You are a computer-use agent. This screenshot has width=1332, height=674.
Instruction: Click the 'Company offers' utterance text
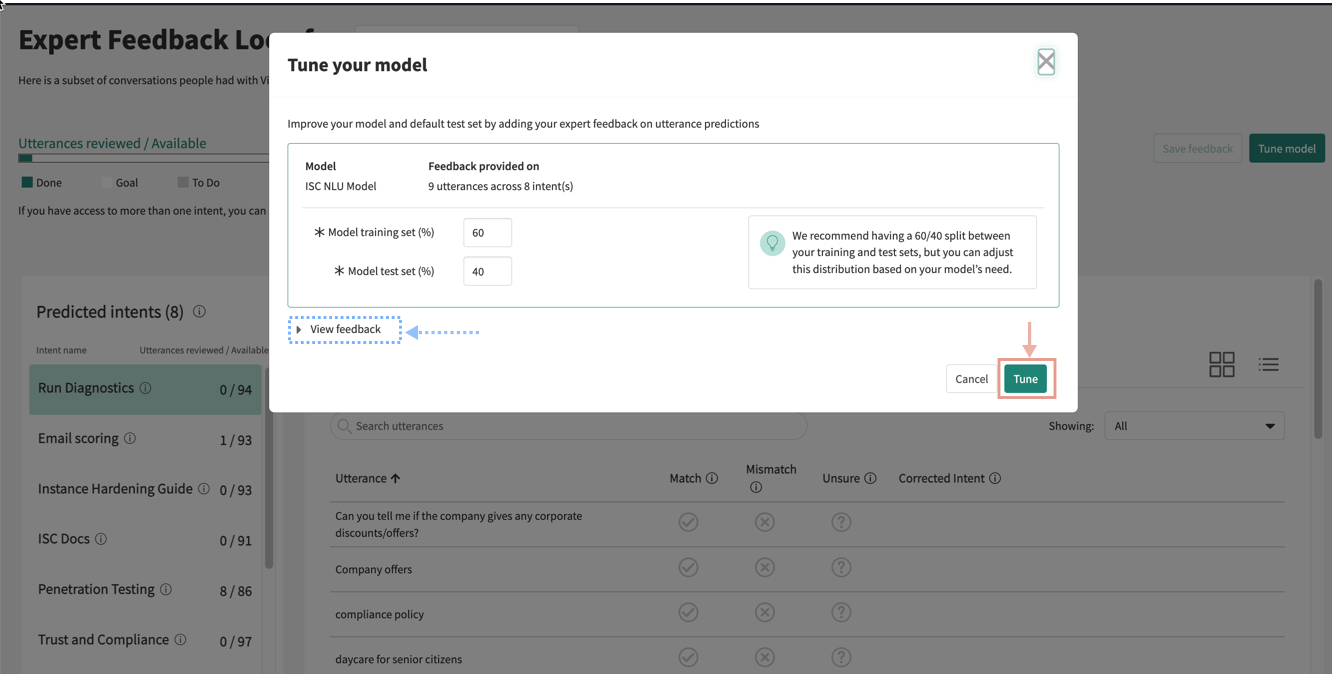[x=374, y=569]
